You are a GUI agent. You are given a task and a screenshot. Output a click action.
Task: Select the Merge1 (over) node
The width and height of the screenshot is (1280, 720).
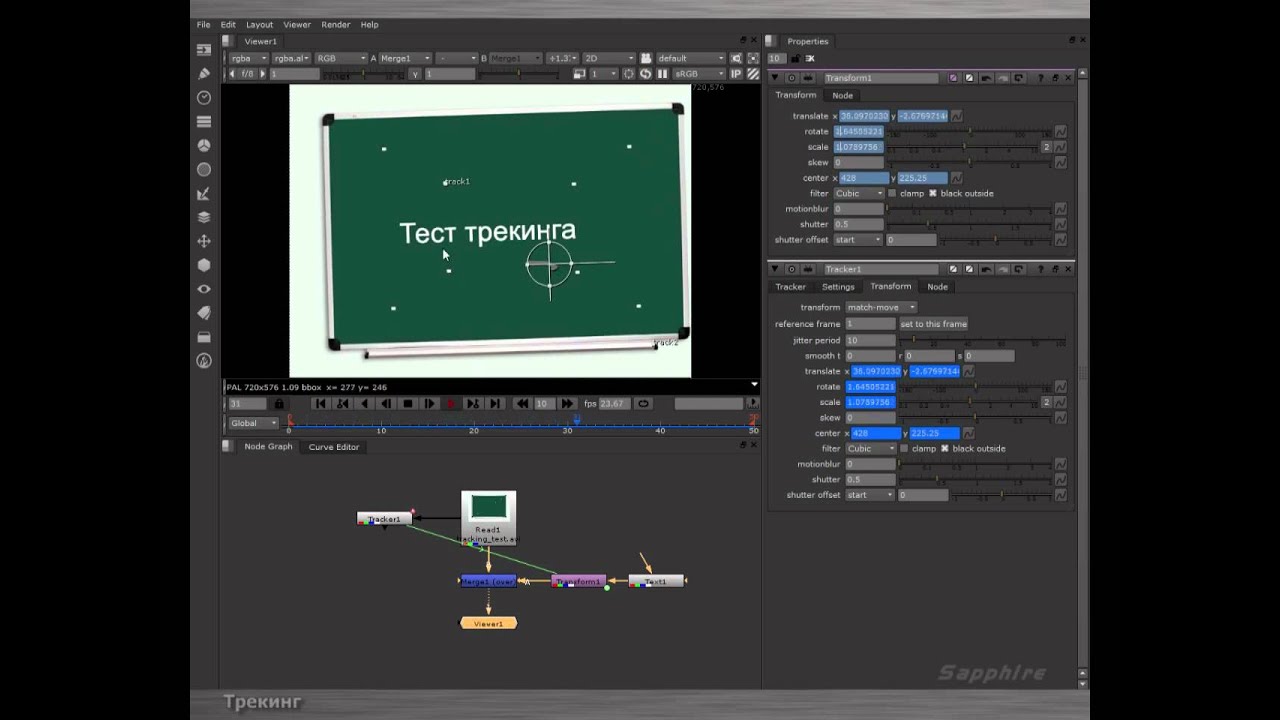pos(488,581)
